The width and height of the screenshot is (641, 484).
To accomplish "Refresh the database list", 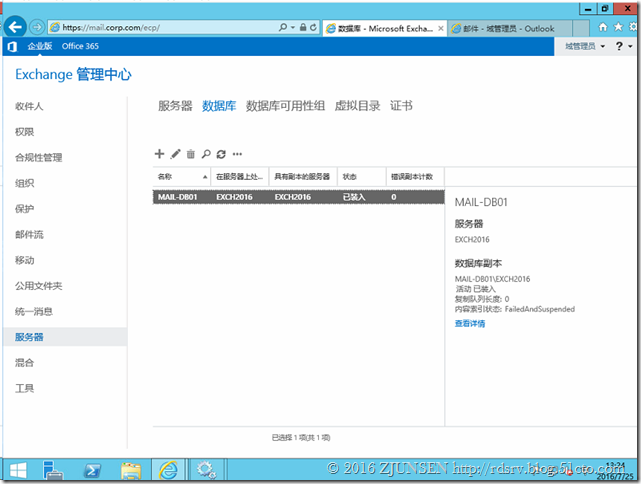I will [221, 154].
